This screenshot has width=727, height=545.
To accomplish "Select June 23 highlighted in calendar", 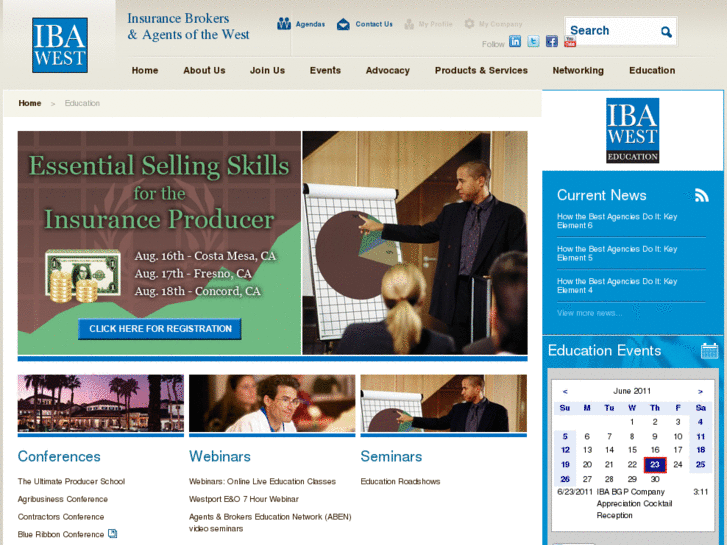I will [x=655, y=465].
